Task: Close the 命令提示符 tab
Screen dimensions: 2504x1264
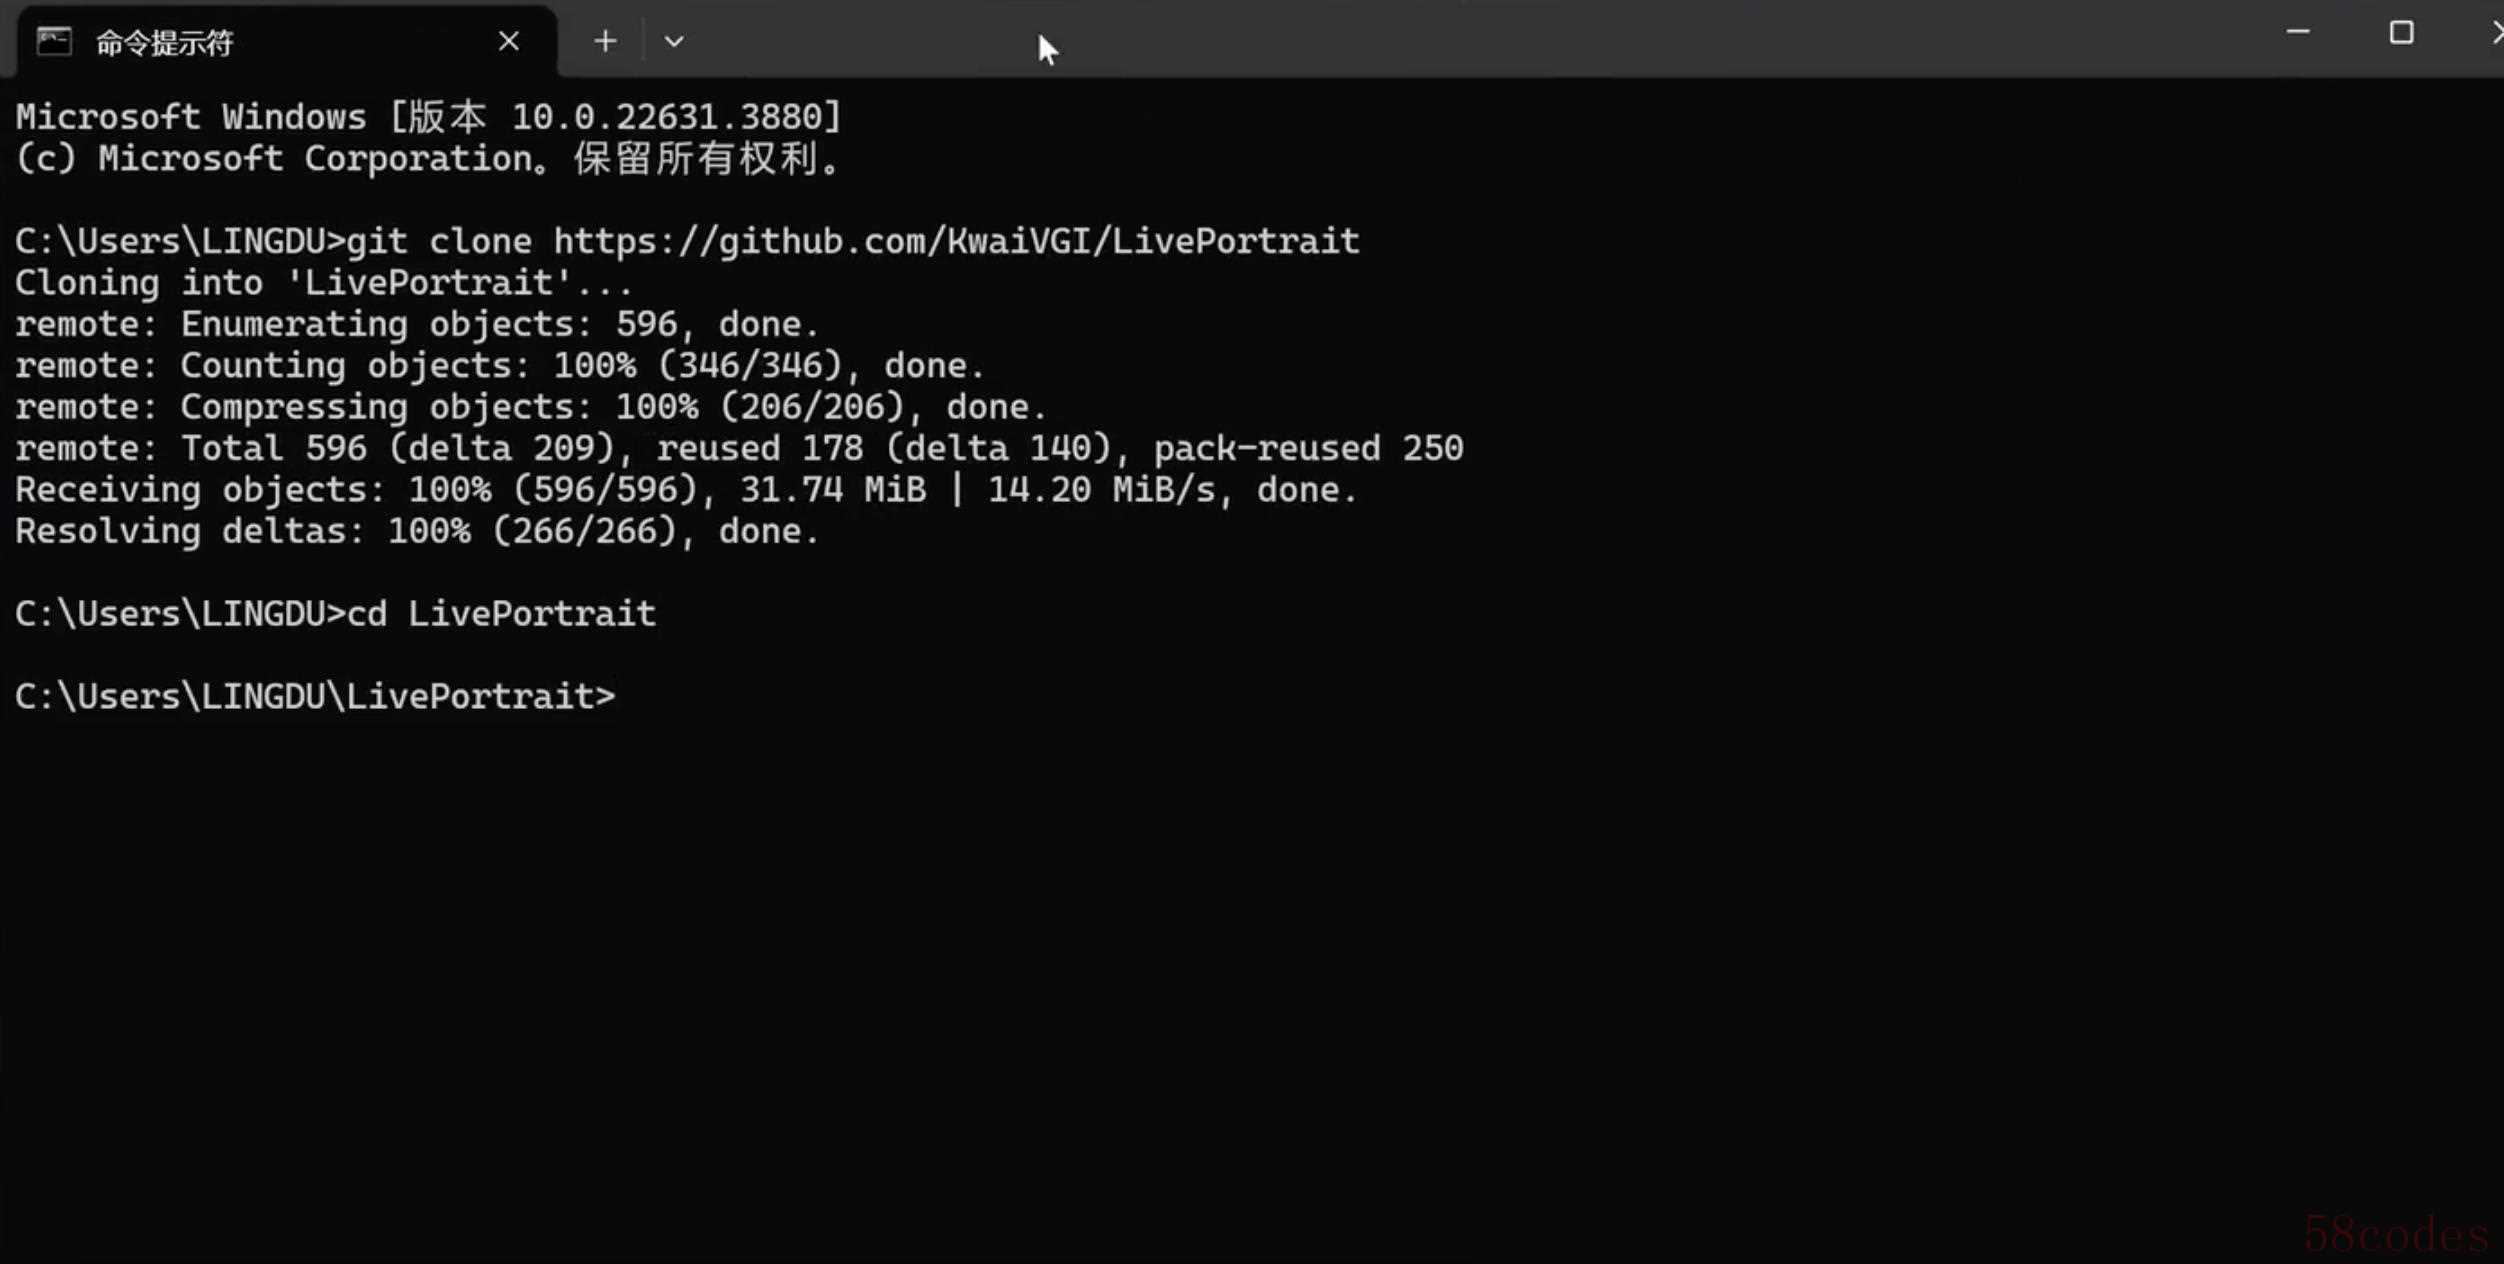Action: (x=508, y=41)
